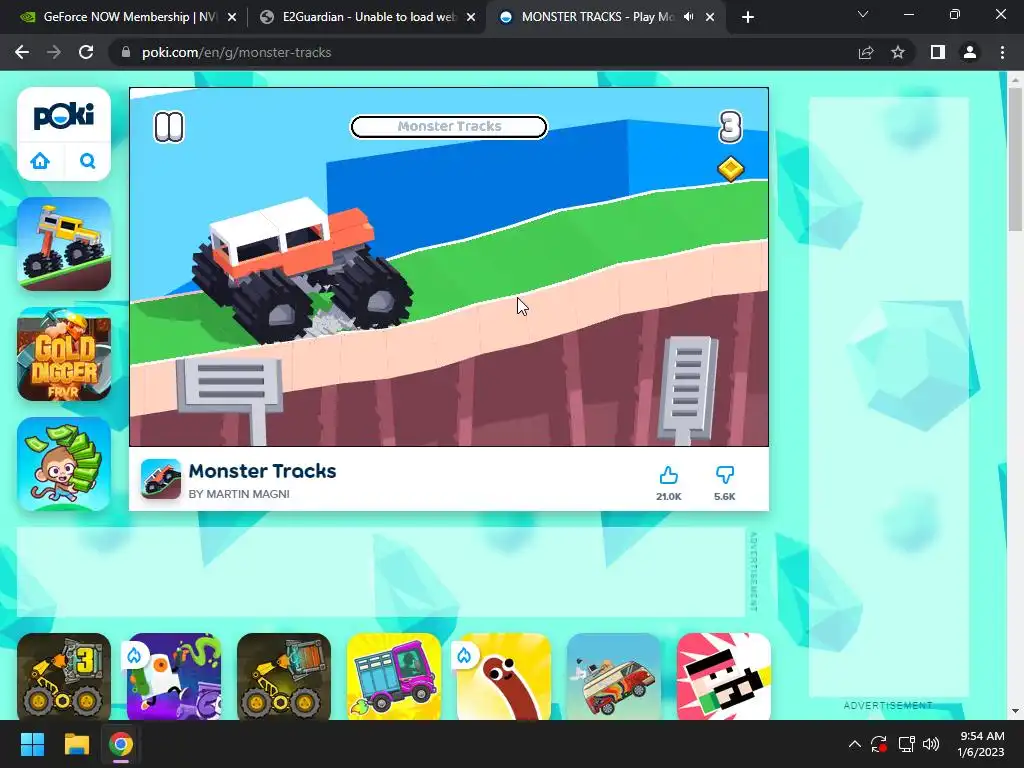Open the Chrome profile menu
The width and height of the screenshot is (1024, 768).
pos(970,52)
